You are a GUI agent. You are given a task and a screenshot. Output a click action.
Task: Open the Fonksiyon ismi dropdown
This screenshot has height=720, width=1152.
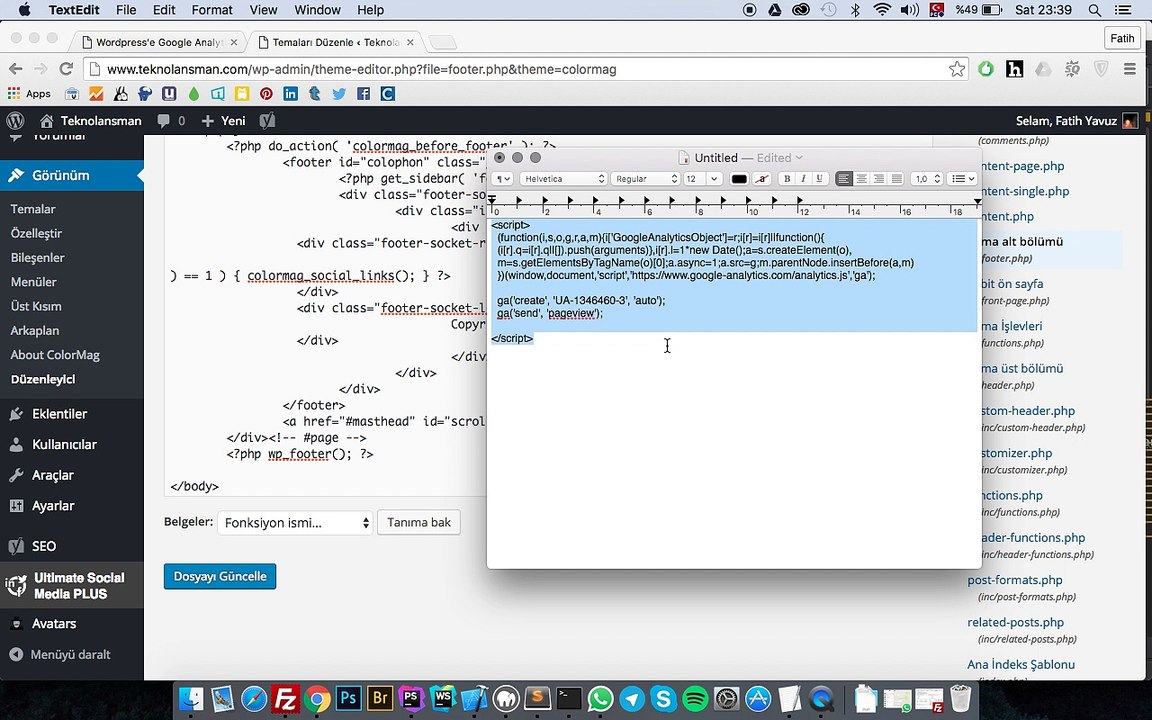pyautogui.click(x=295, y=523)
